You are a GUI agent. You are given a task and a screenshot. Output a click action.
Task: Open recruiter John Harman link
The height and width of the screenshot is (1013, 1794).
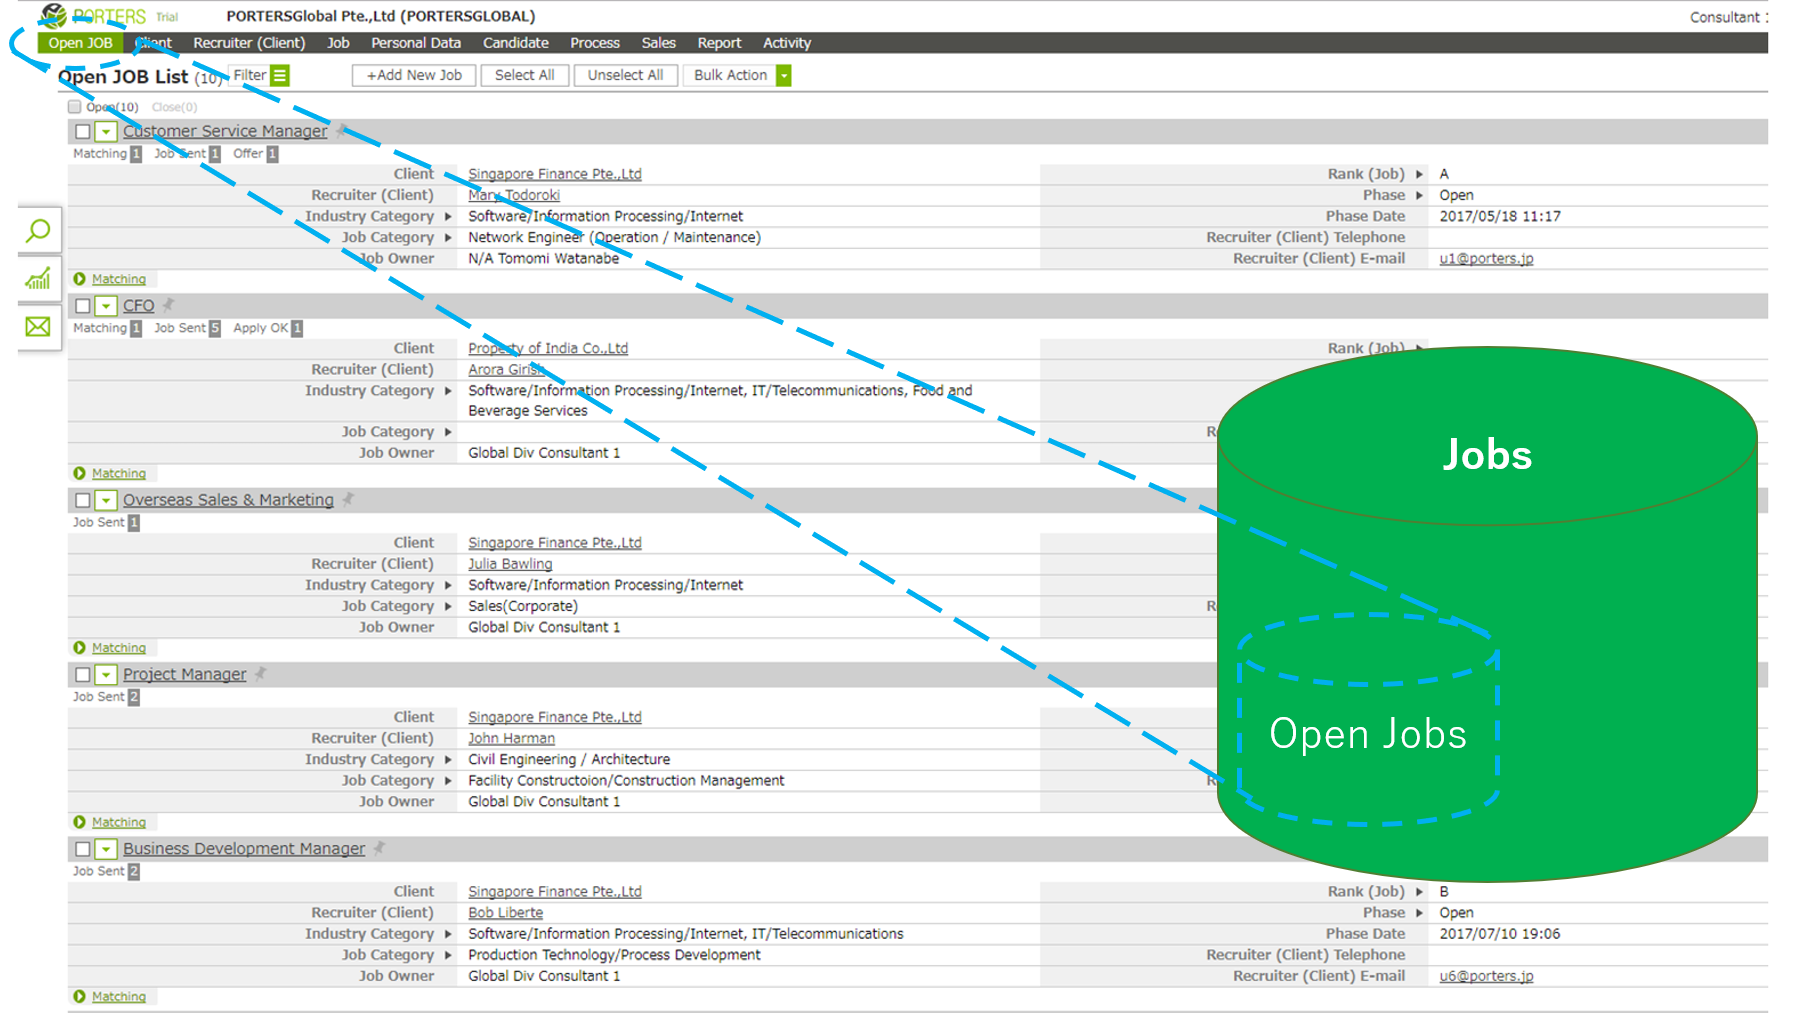click(x=511, y=738)
